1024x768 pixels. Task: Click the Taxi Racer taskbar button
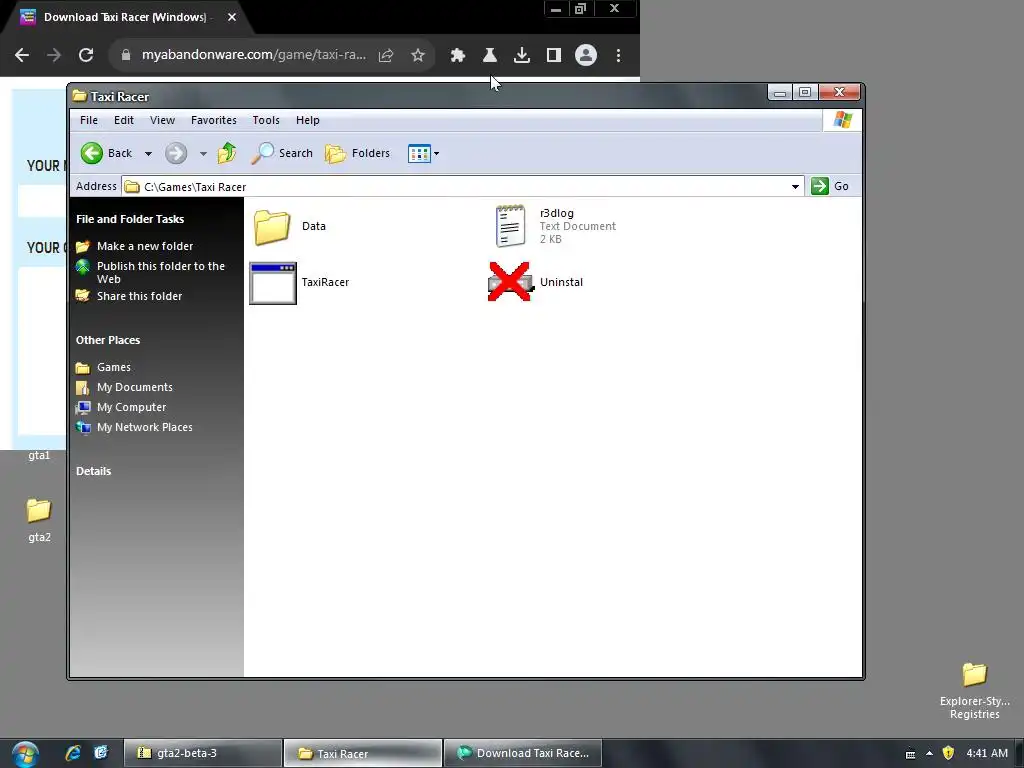tap(363, 753)
